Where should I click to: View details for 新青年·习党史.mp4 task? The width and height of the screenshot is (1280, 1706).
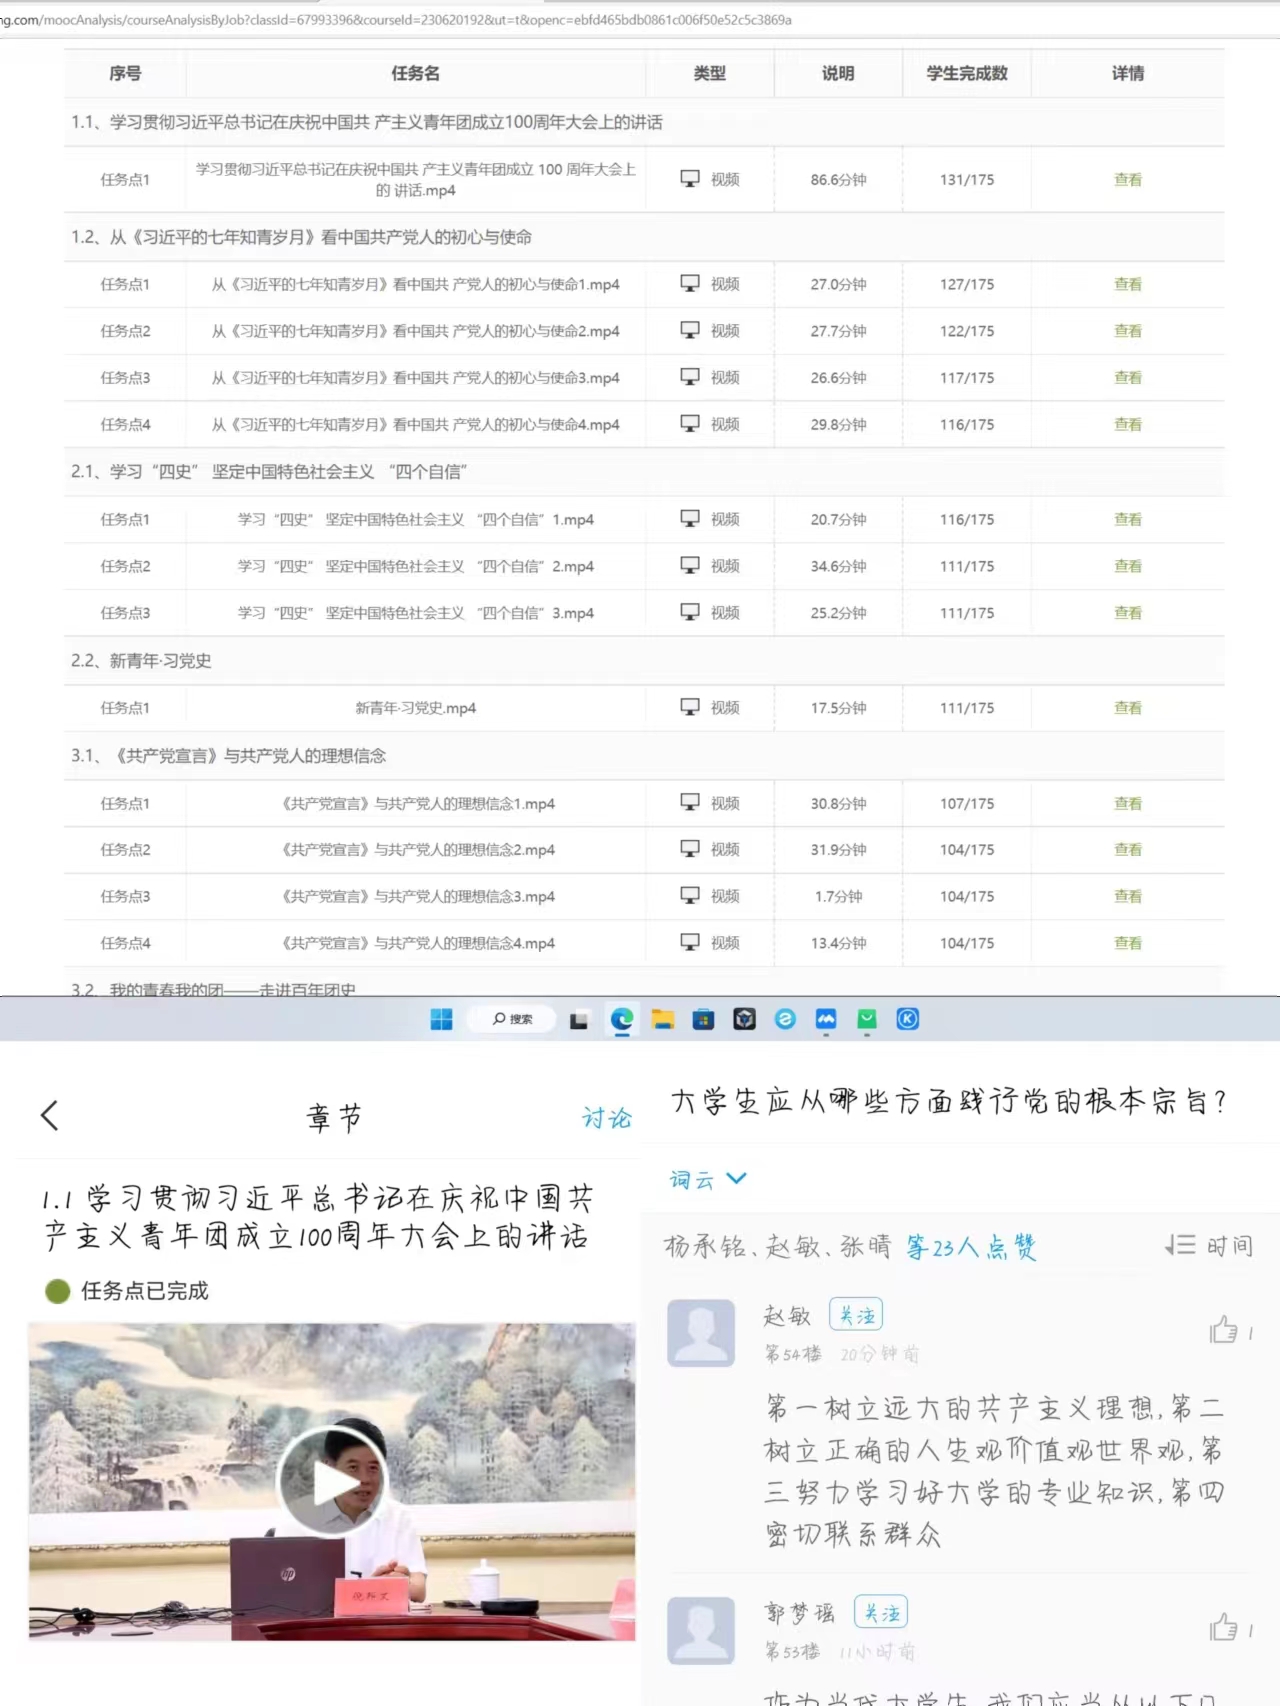(1127, 708)
